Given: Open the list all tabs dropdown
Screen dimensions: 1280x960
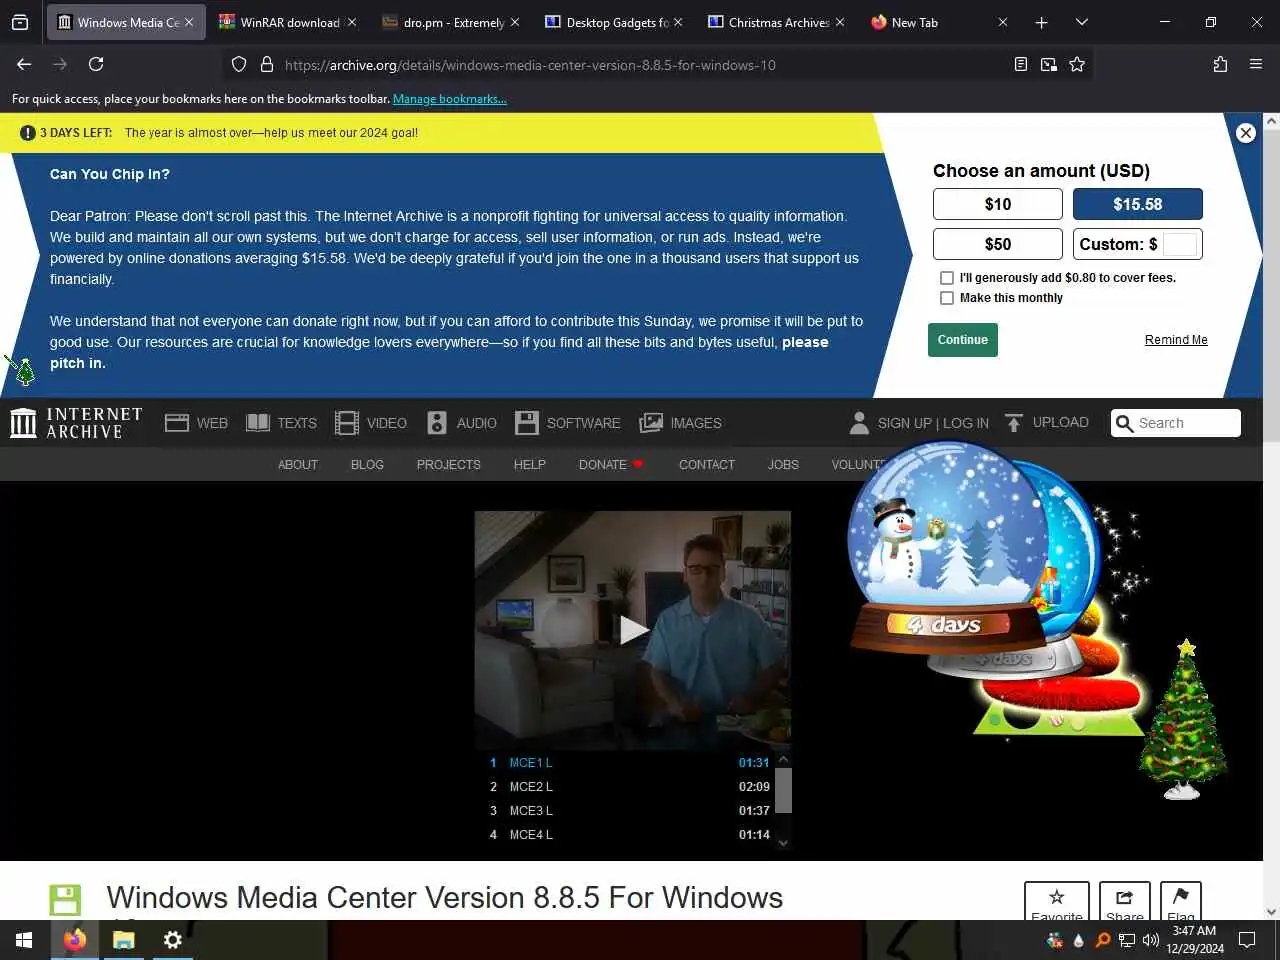Looking at the screenshot, I should click(x=1082, y=22).
